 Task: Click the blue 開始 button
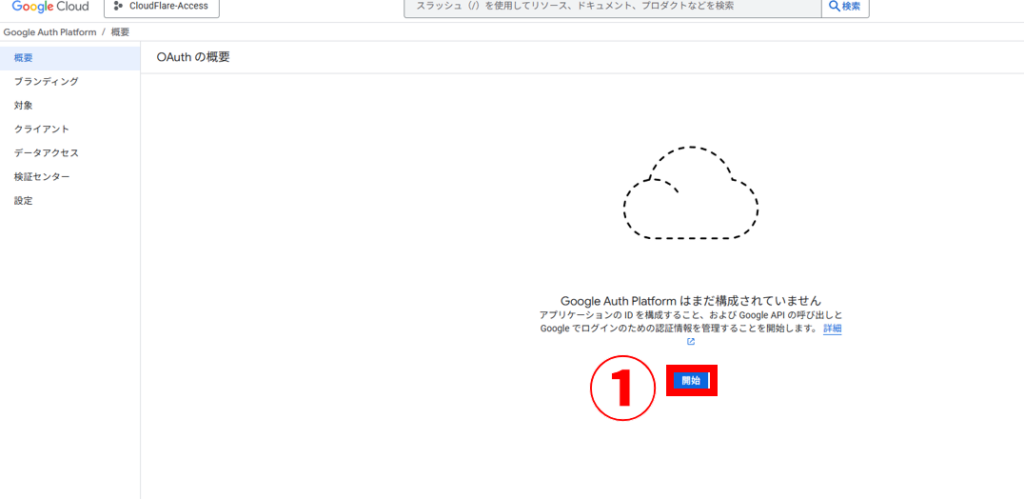691,381
